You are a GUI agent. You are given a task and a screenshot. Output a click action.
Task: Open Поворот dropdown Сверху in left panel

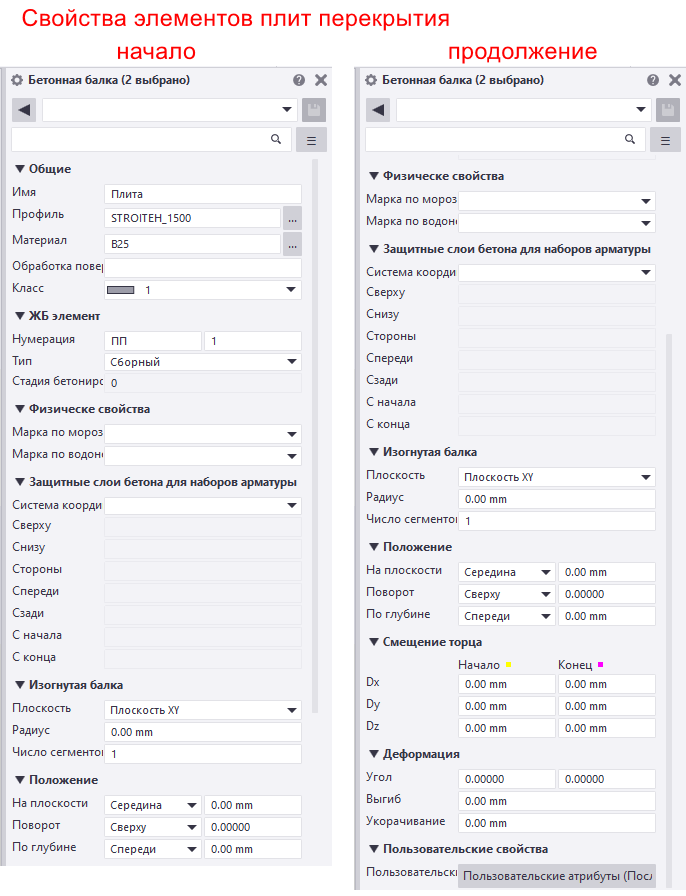pyautogui.click(x=153, y=827)
